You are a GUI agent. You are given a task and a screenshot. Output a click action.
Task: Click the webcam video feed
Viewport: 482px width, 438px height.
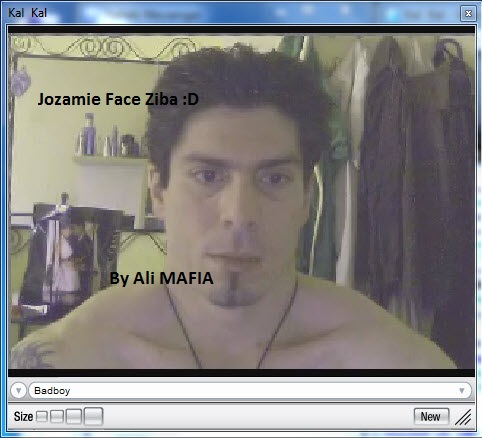(x=241, y=202)
